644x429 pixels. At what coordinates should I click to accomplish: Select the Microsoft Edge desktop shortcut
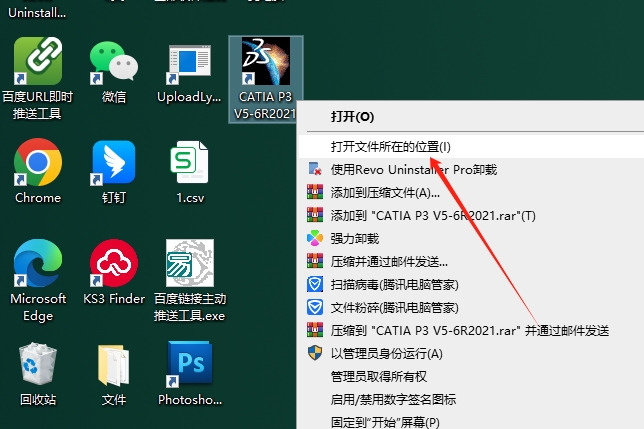tap(38, 265)
